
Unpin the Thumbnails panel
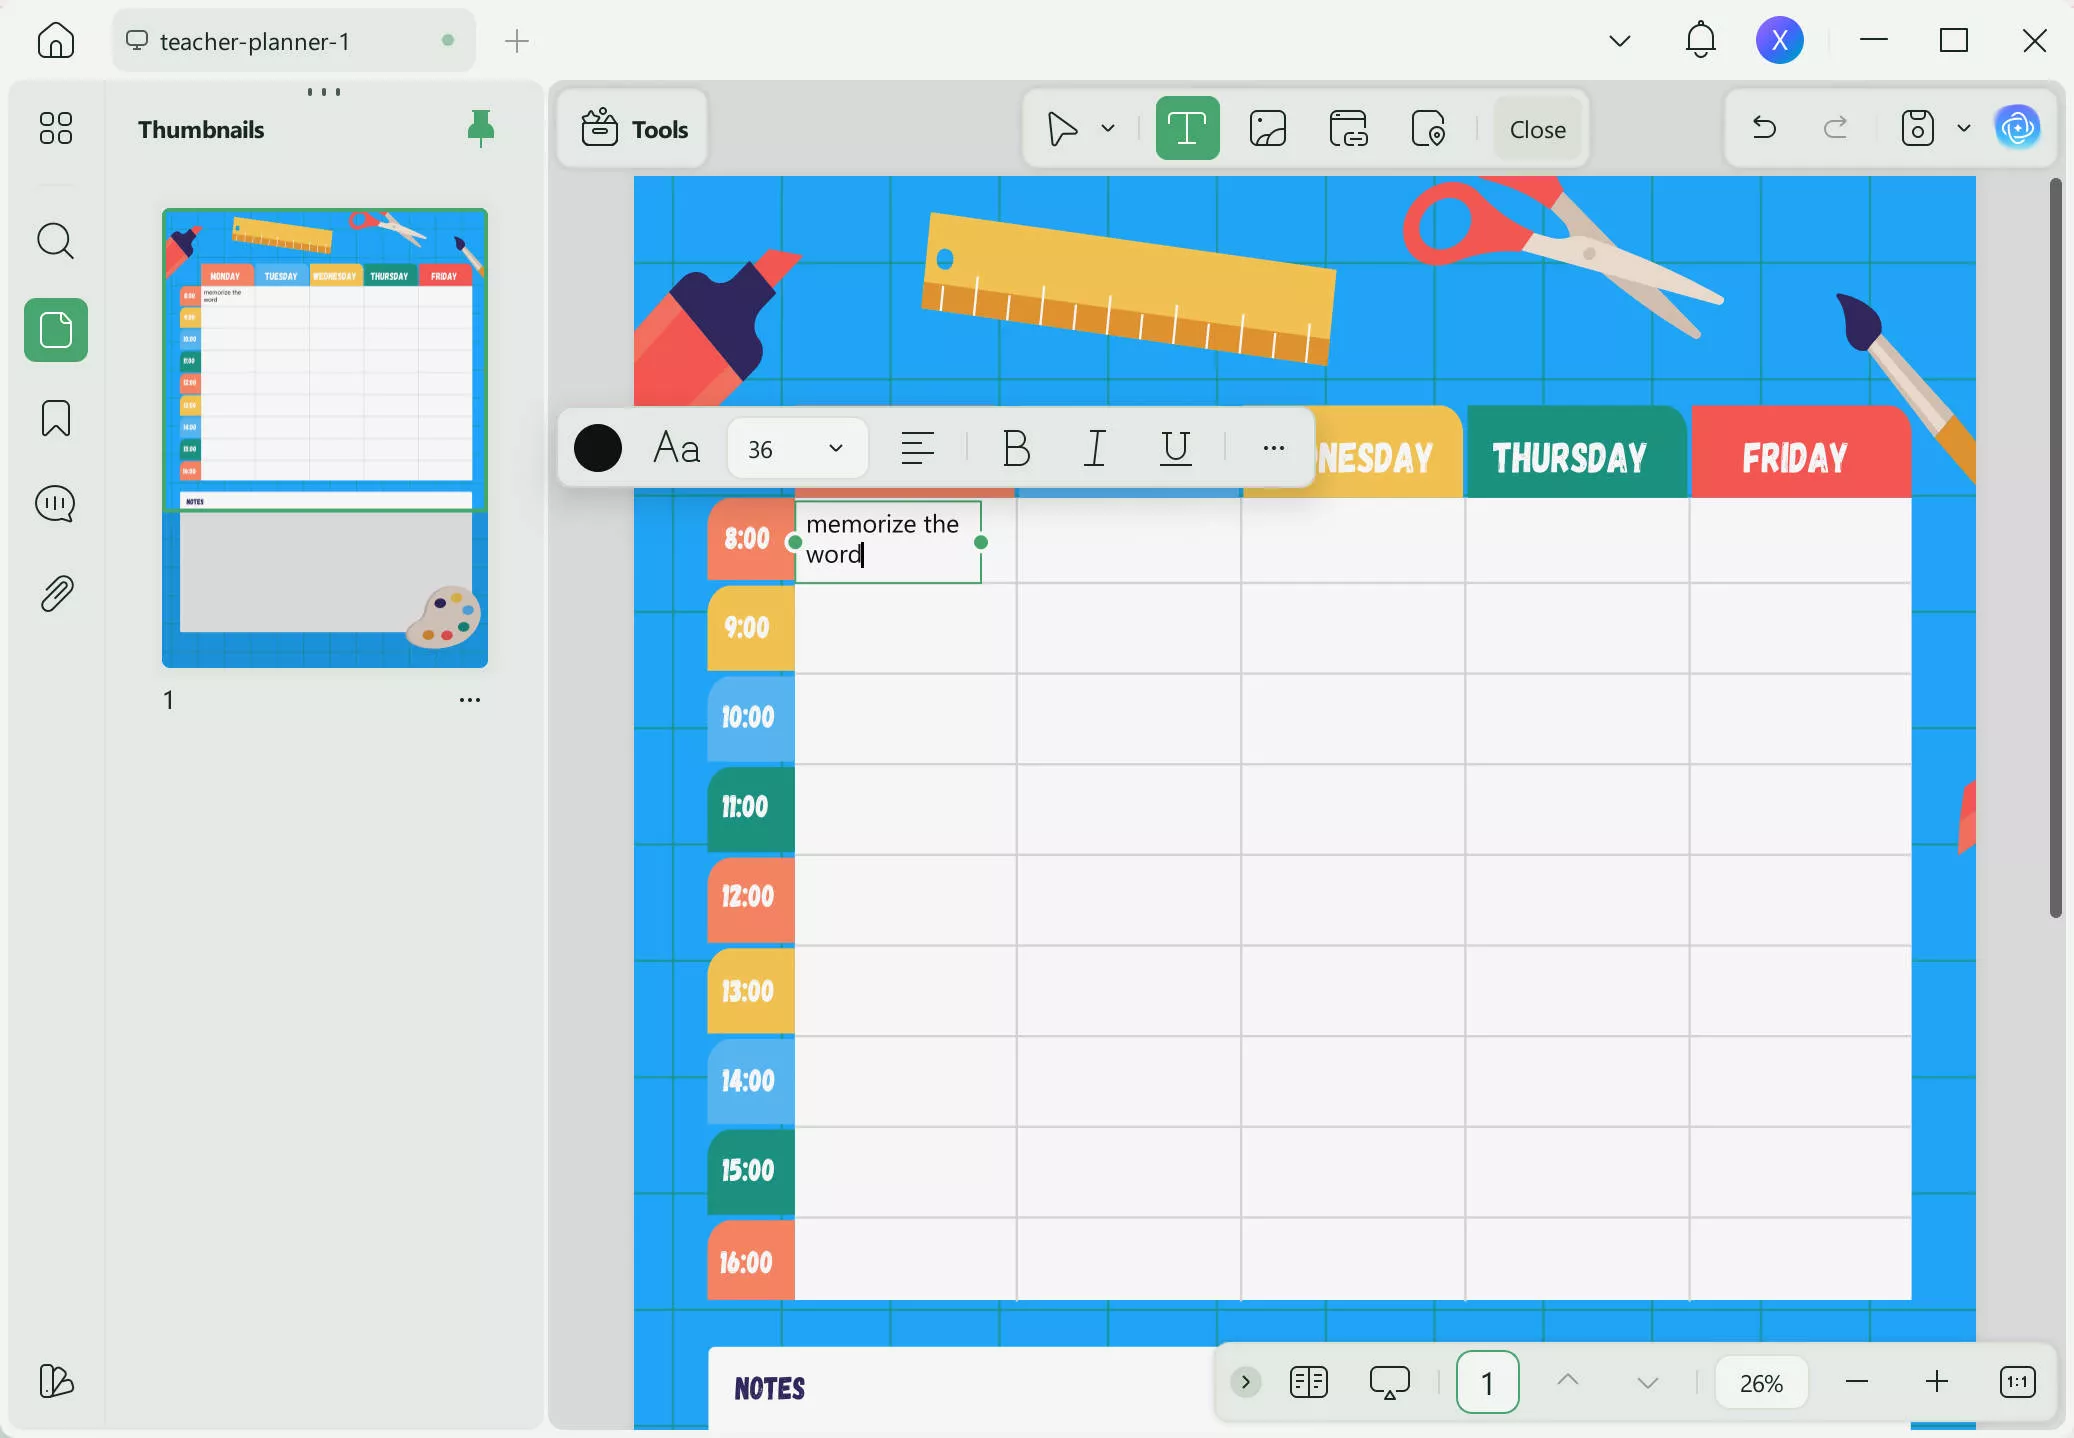[x=481, y=128]
